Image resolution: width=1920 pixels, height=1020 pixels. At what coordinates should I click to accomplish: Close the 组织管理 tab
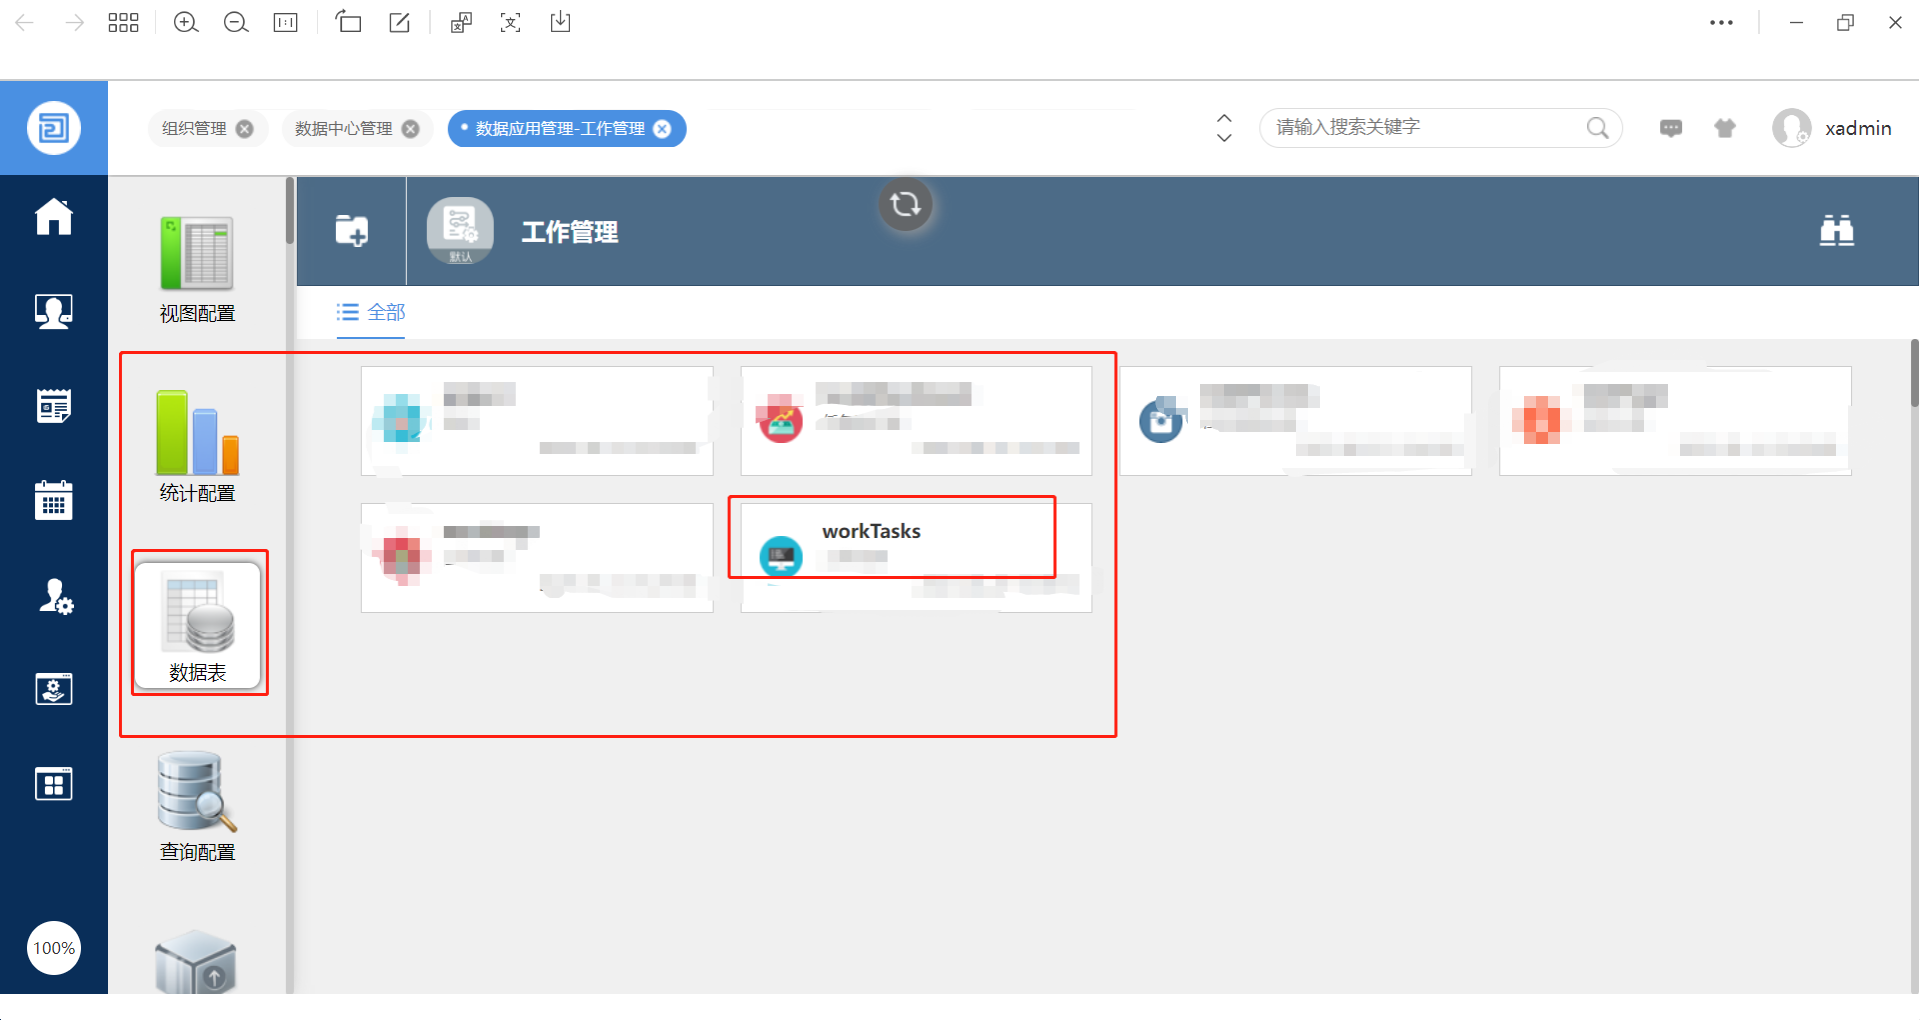coord(245,129)
